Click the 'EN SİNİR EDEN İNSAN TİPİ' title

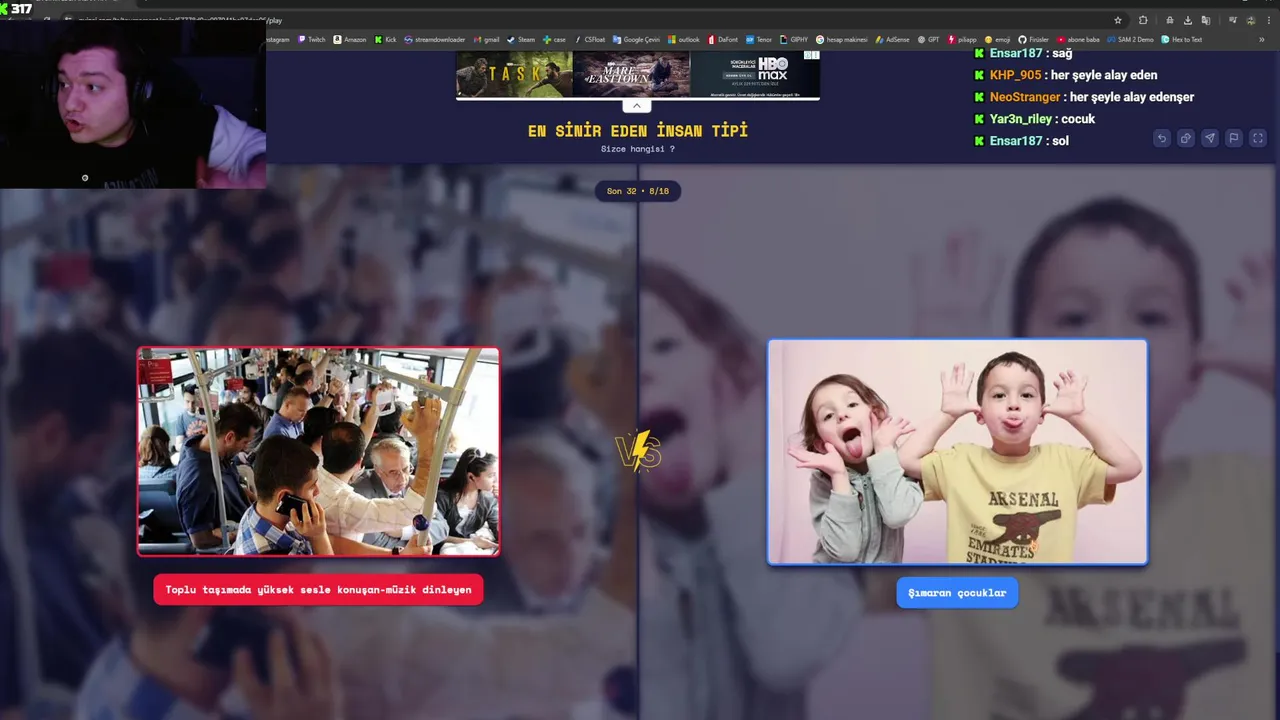point(638,130)
